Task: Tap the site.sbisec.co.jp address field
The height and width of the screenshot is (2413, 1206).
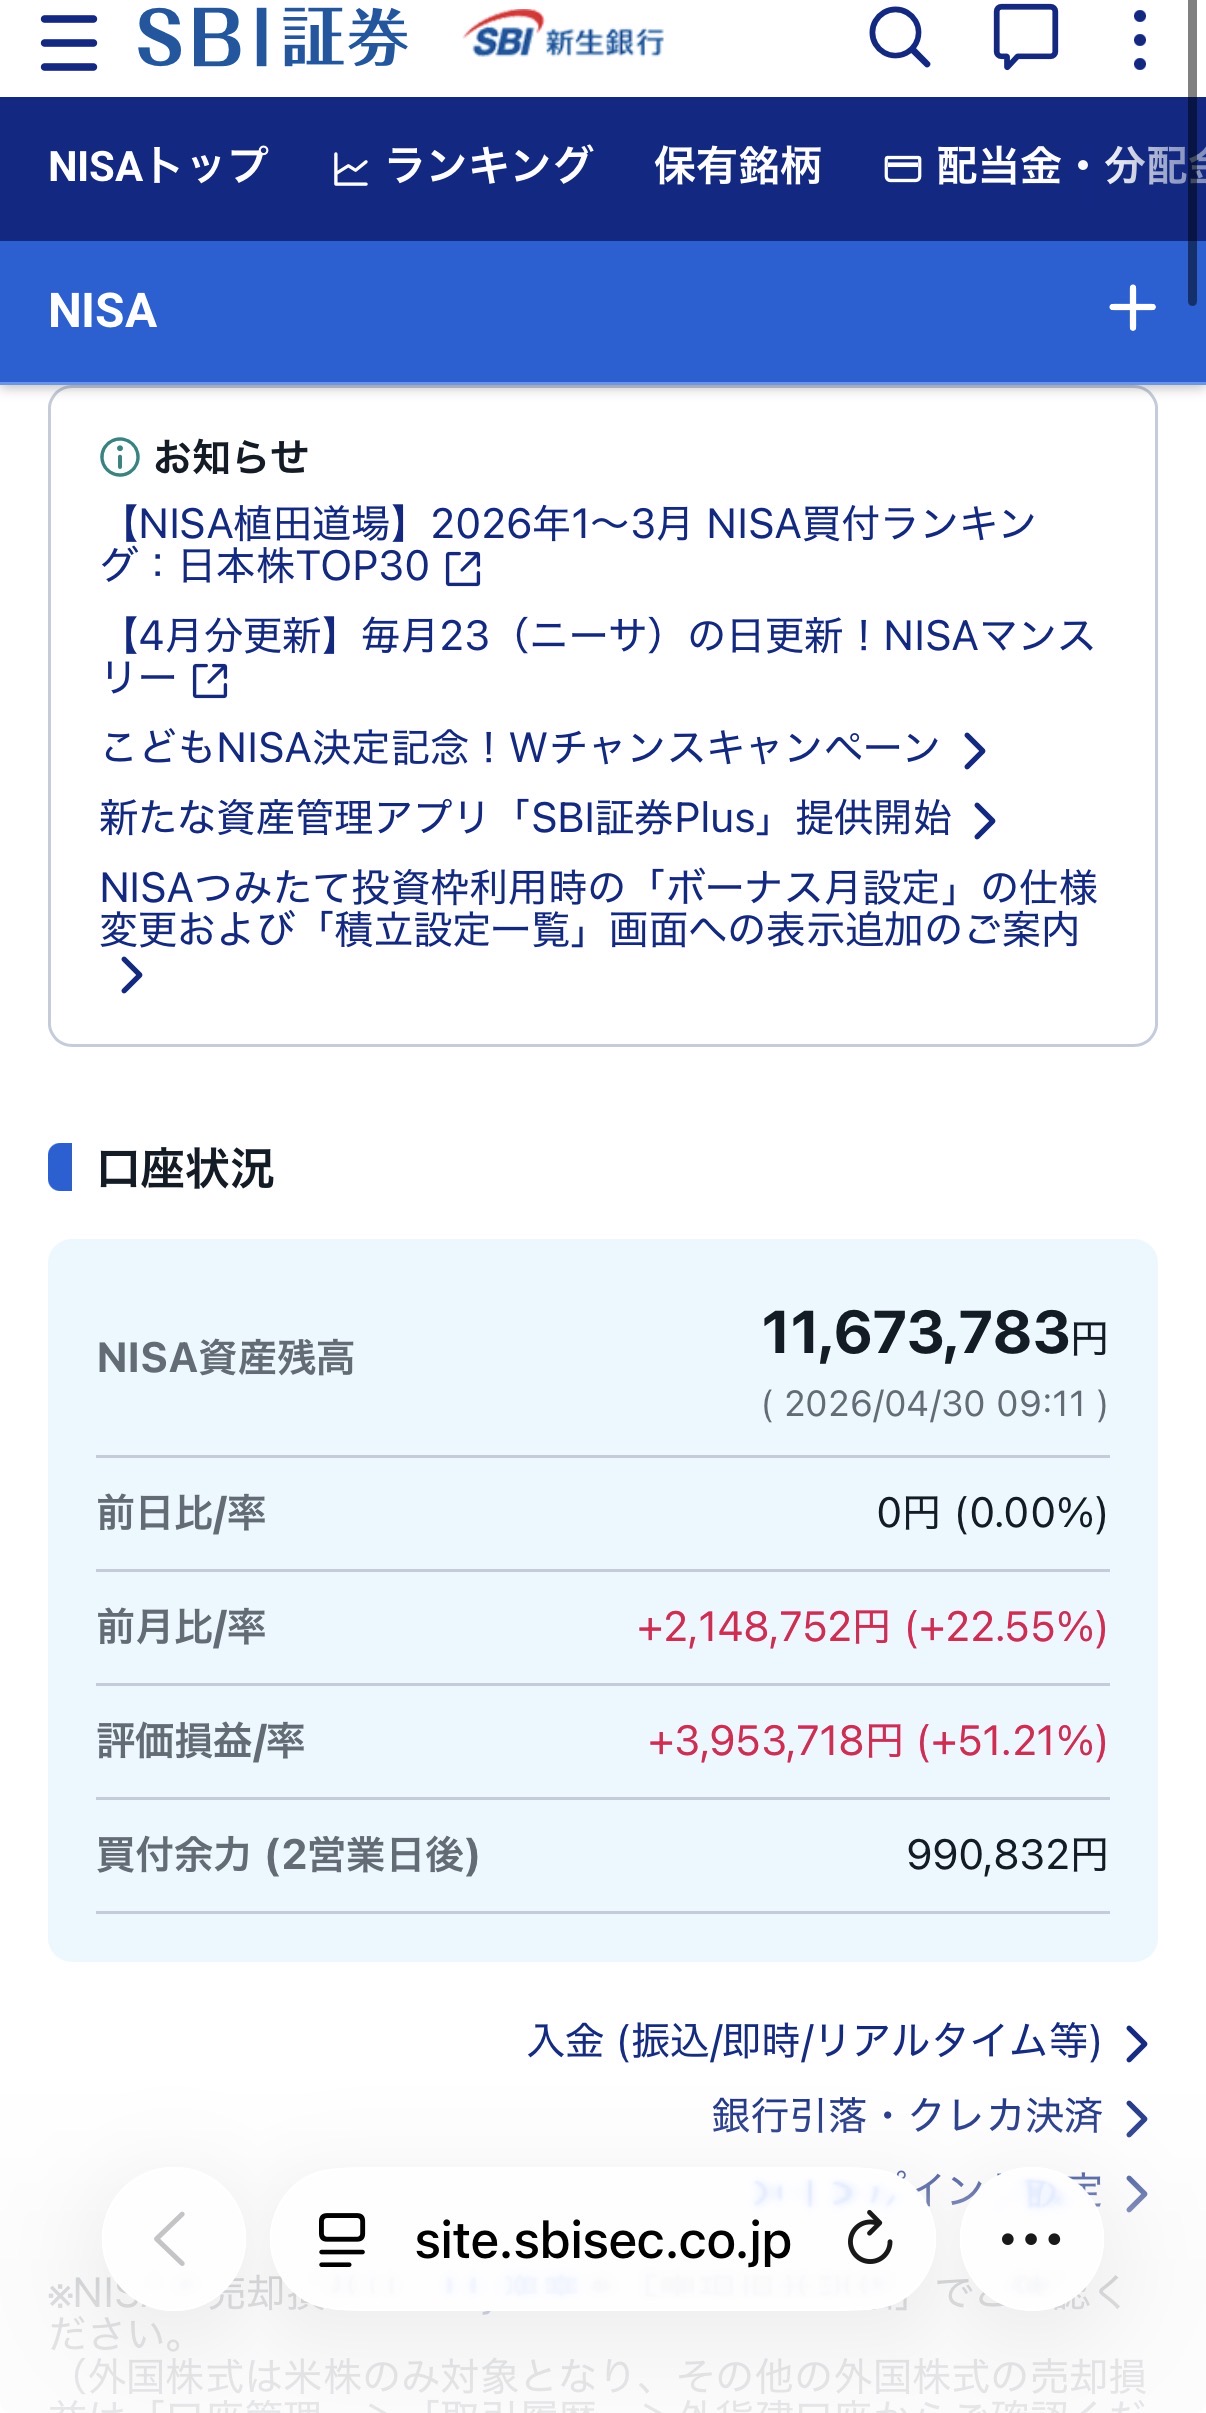Action: [x=602, y=2240]
